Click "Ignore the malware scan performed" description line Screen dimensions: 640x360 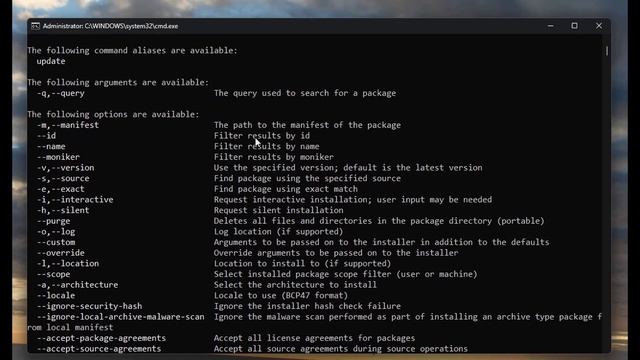coord(408,316)
